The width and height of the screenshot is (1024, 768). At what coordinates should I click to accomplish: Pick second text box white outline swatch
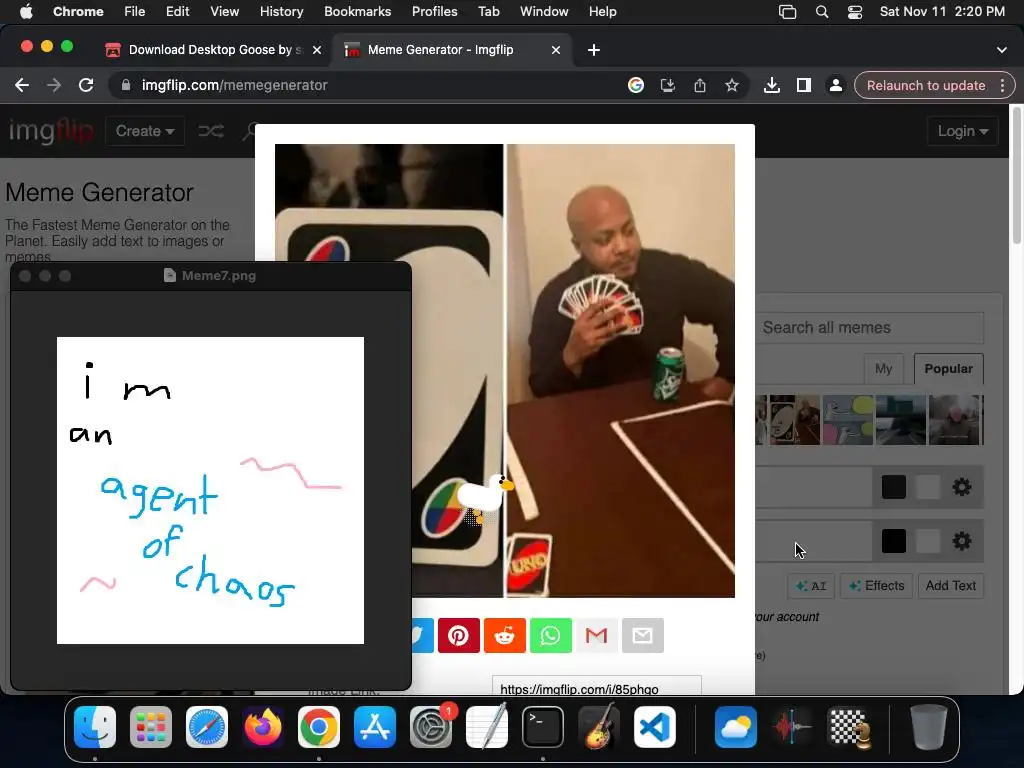(x=928, y=541)
